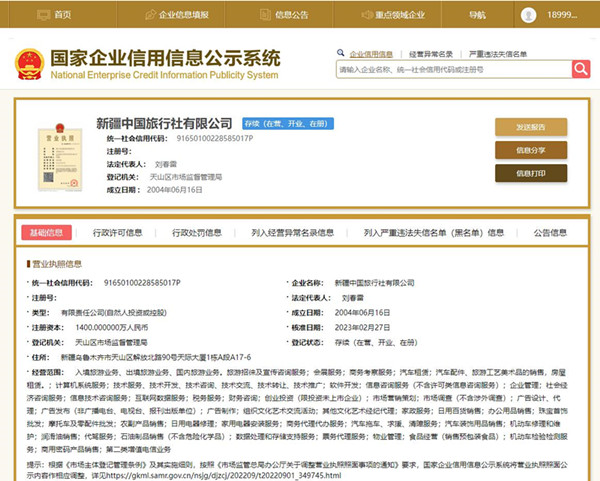Click the 首页 monitor icon
600x481 pixels.
[x=44, y=15]
